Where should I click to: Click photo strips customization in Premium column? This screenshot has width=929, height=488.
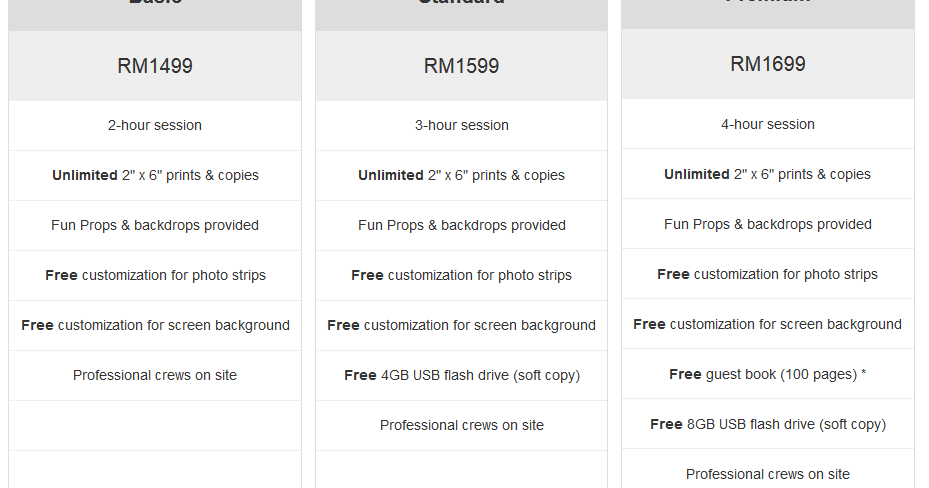767,274
